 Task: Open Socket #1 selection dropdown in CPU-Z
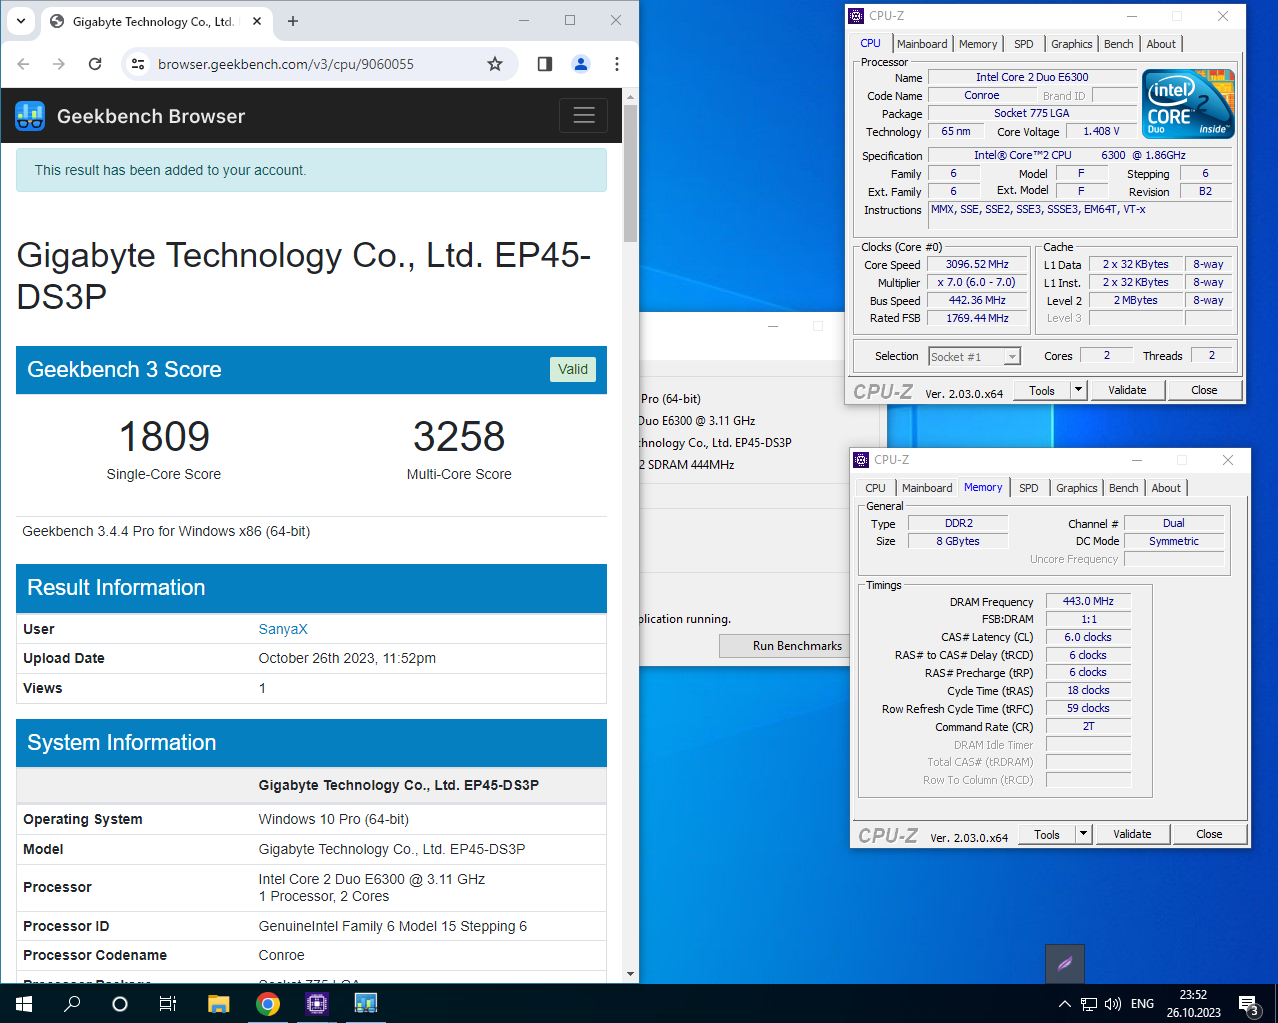click(974, 357)
